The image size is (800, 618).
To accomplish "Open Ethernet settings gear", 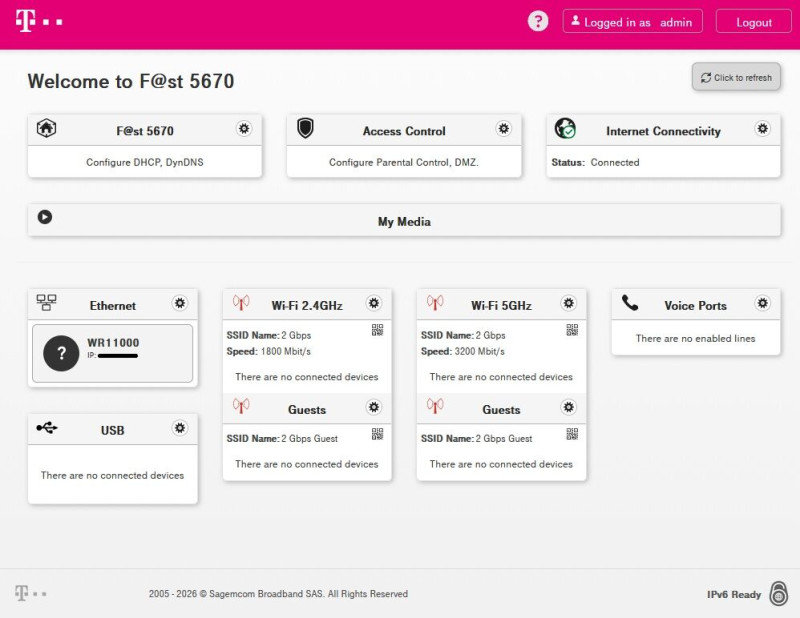I will [180, 303].
